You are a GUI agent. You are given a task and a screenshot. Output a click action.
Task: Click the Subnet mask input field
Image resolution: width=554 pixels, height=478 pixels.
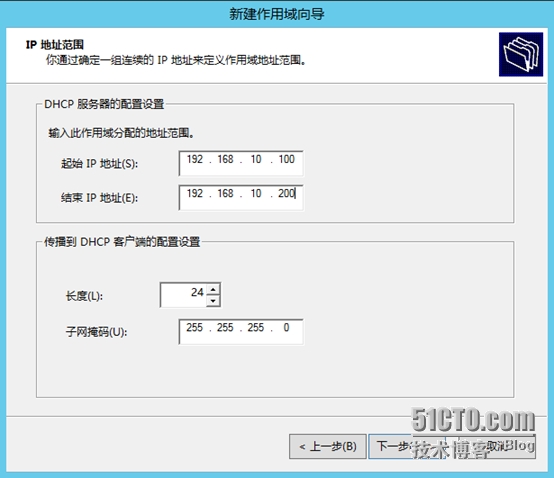click(241, 332)
